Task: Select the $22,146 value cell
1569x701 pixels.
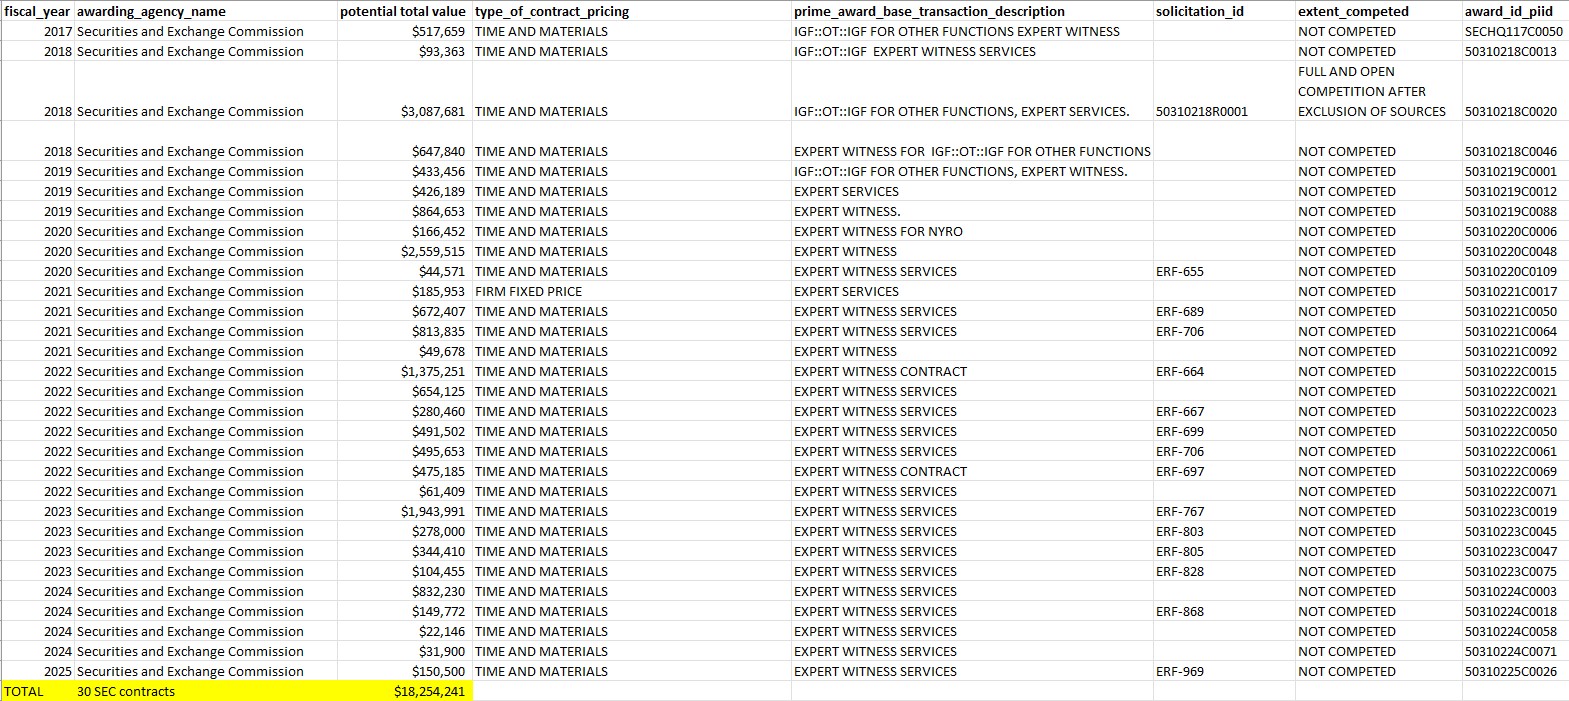Action: coord(404,631)
